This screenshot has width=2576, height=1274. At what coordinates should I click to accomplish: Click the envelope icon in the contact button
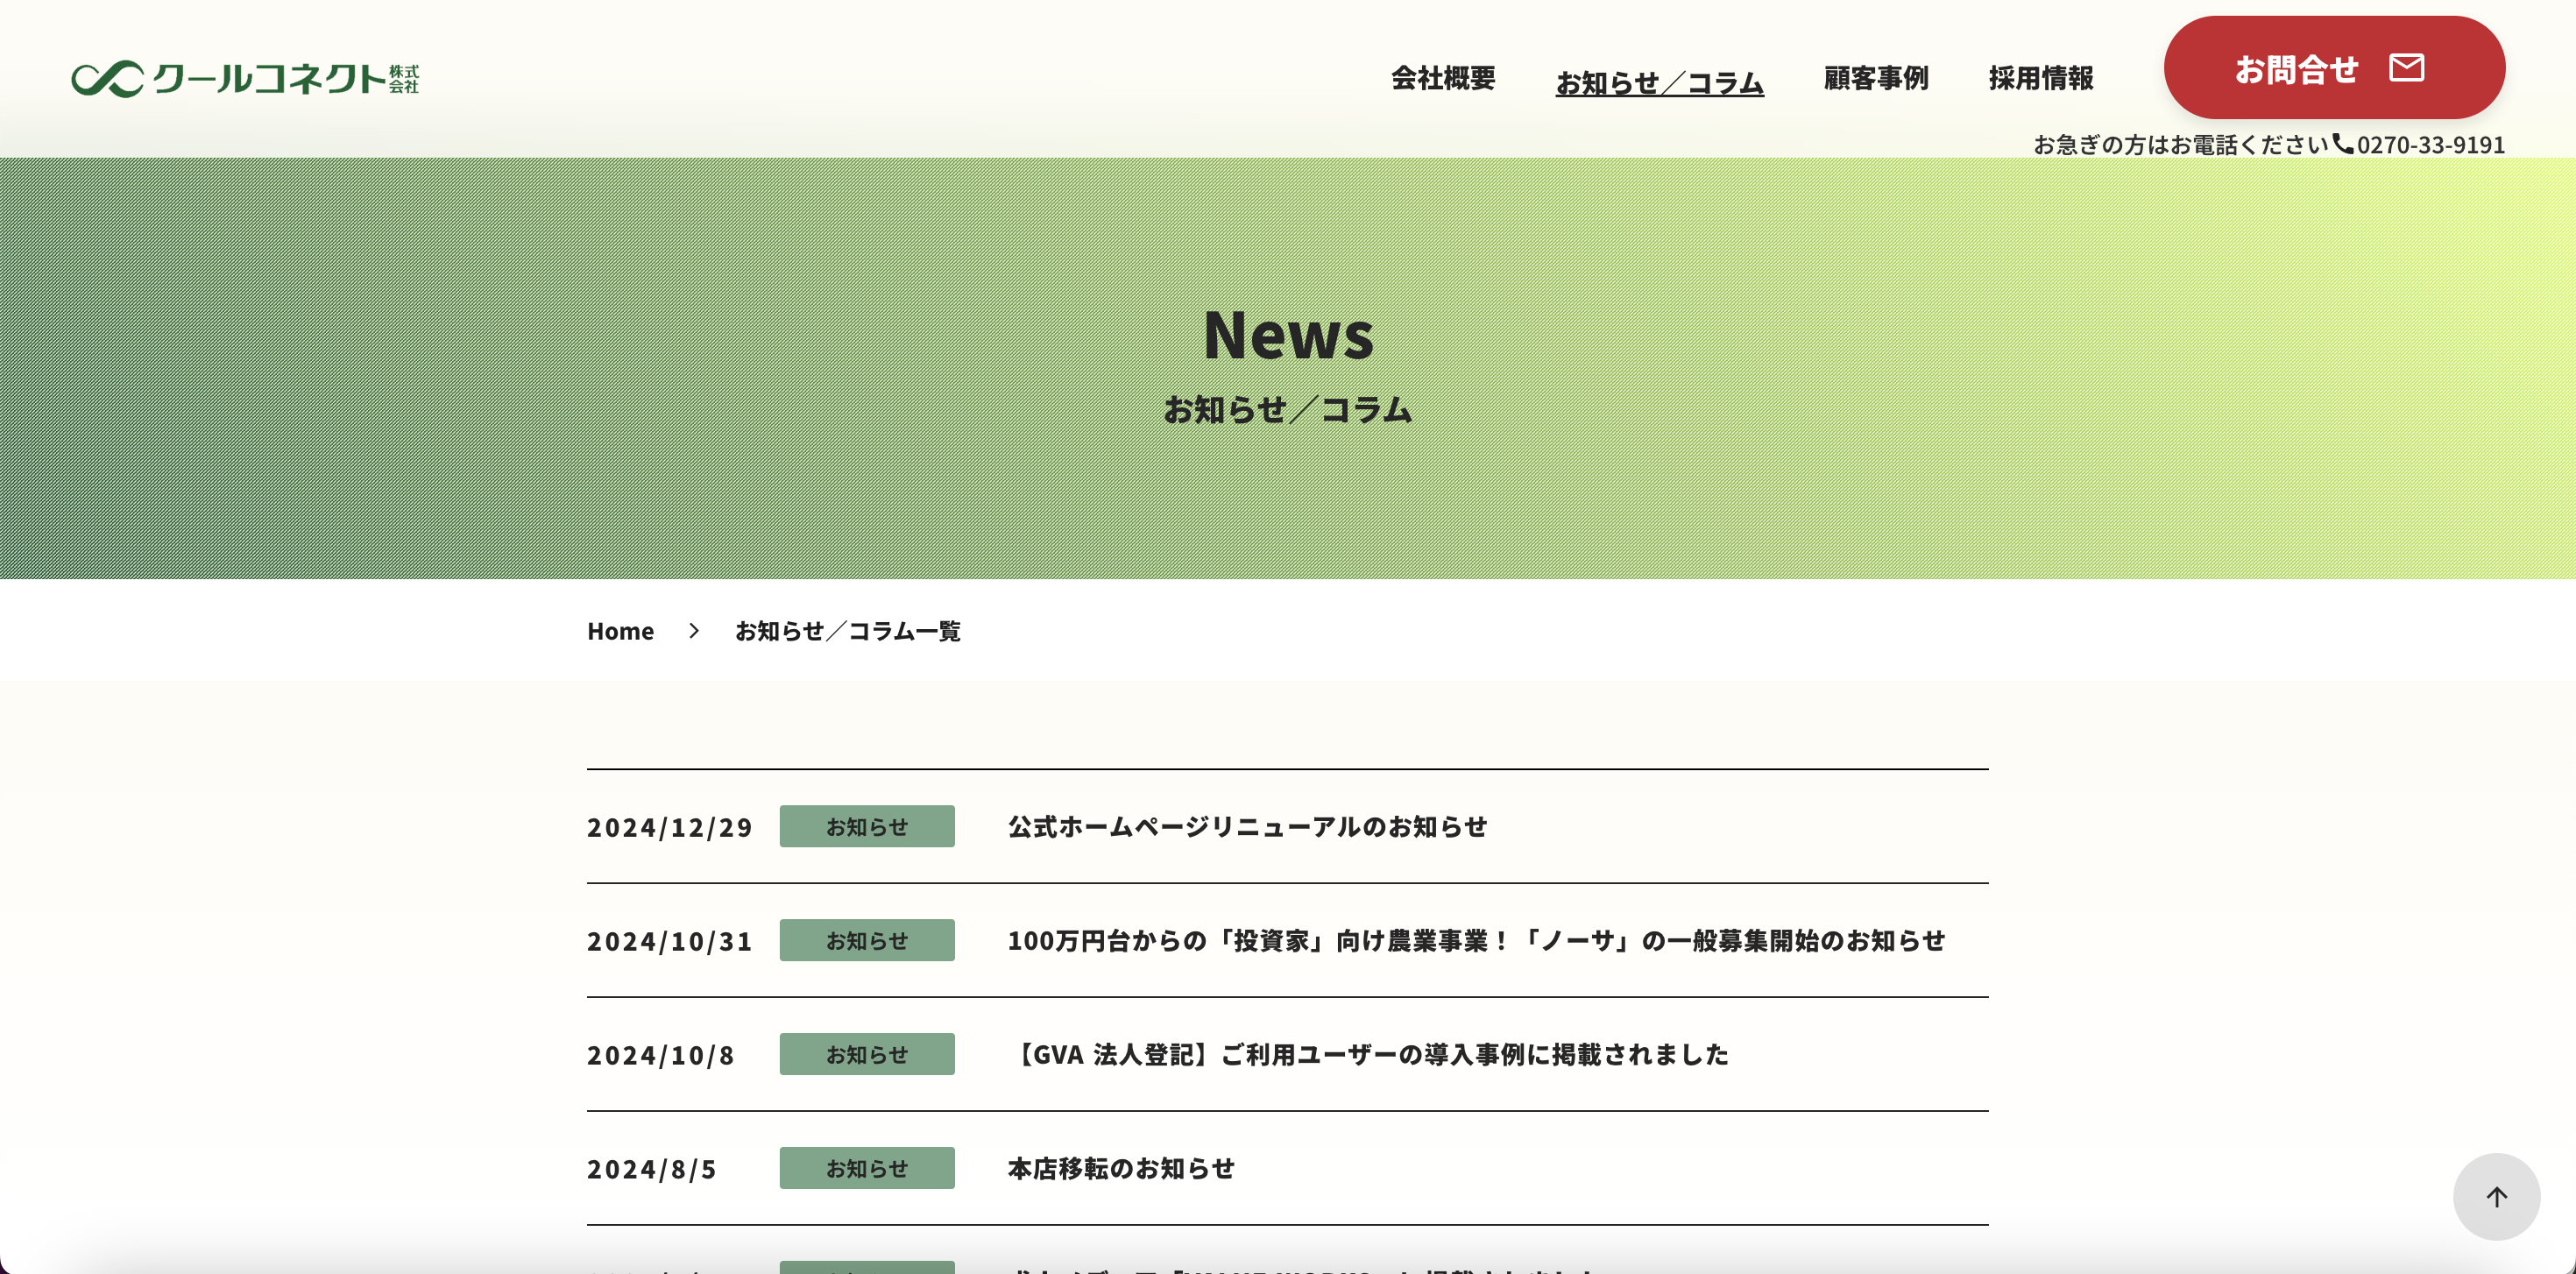(2406, 68)
